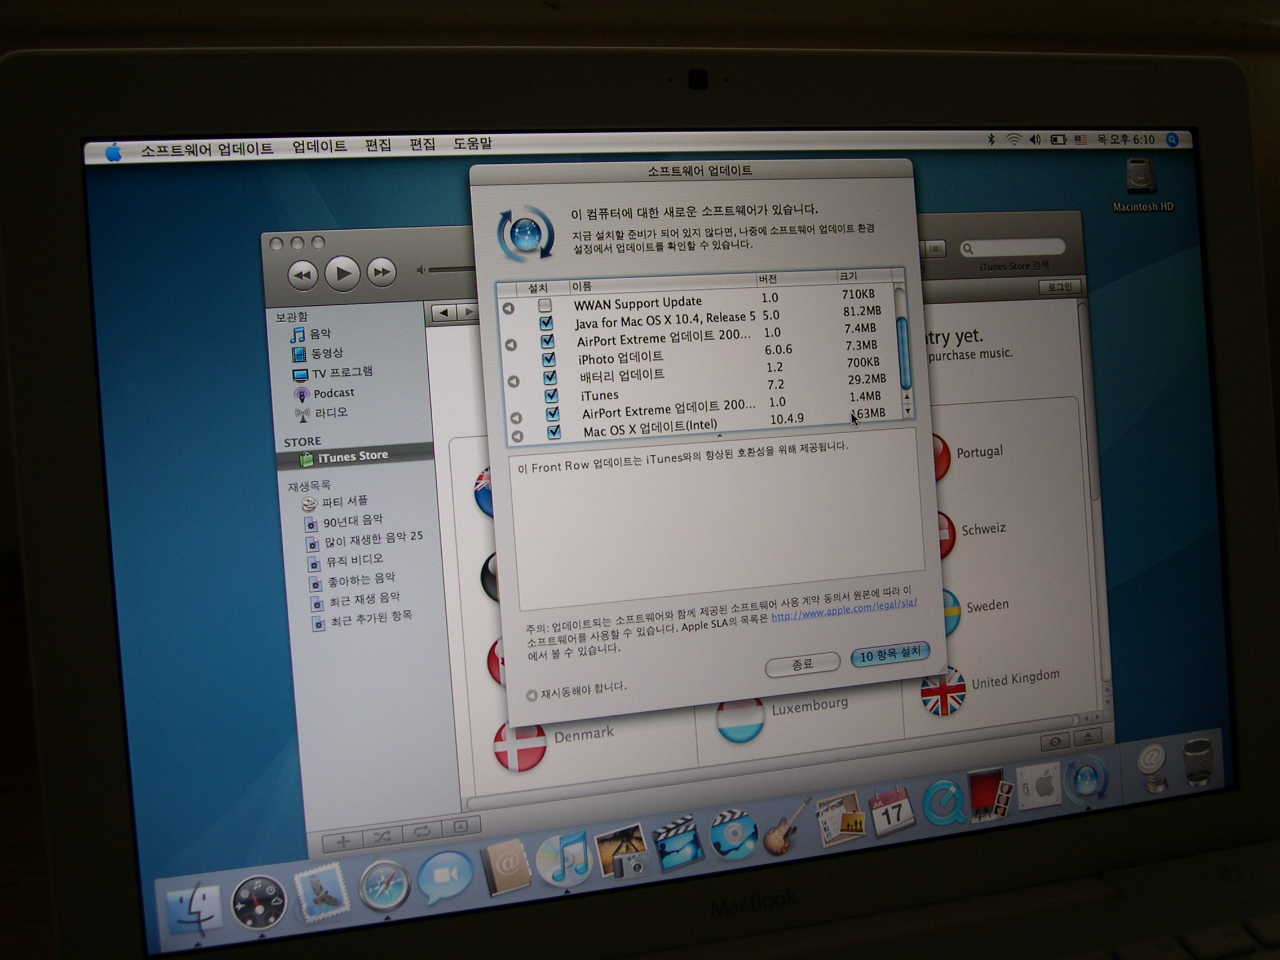The height and width of the screenshot is (960, 1280).
Task: Launch Dashboard from the Dock
Action: pyautogui.click(x=259, y=900)
